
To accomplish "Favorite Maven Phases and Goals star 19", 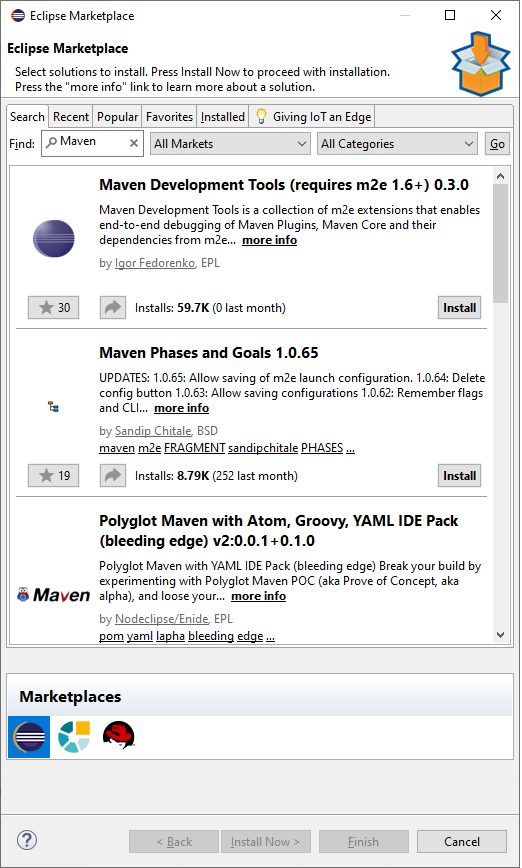I will [x=54, y=476].
